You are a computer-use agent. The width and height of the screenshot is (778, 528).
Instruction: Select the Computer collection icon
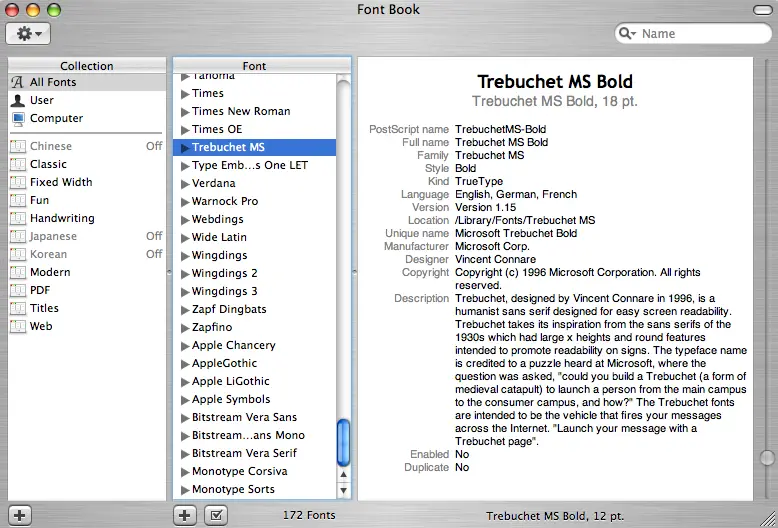pos(18,119)
